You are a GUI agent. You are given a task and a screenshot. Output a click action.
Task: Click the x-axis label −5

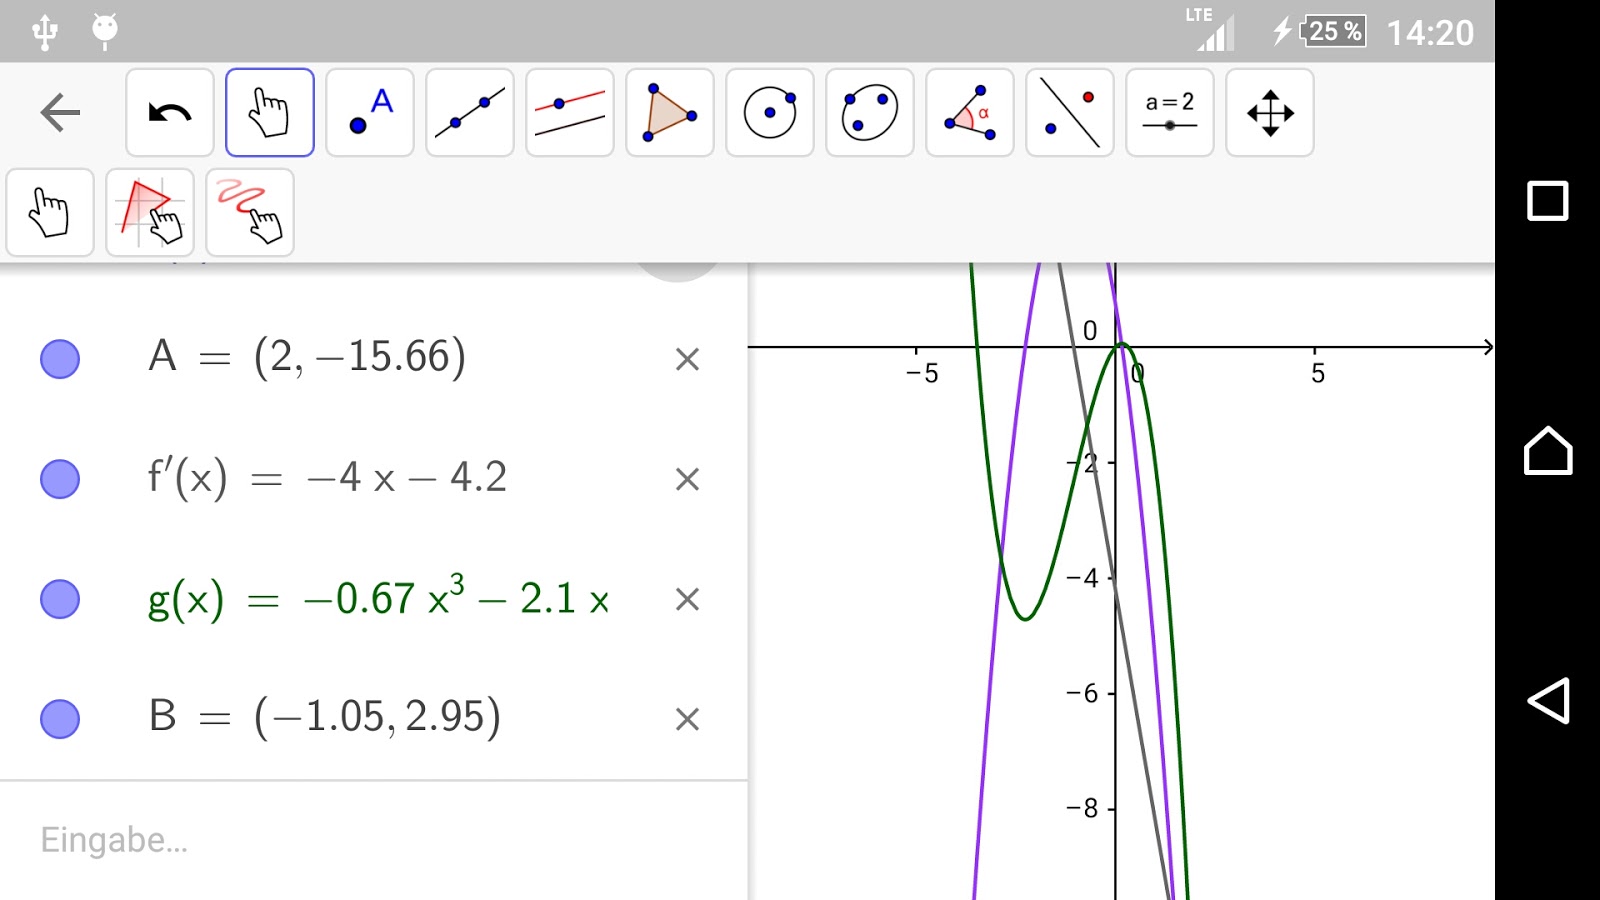(x=922, y=374)
